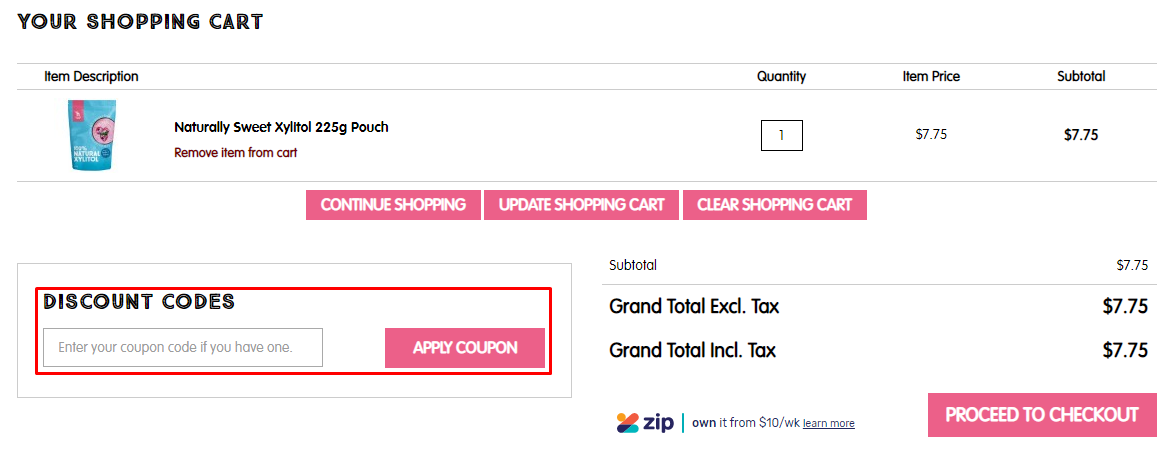
Task: Remove item from cart
Action: (x=236, y=152)
